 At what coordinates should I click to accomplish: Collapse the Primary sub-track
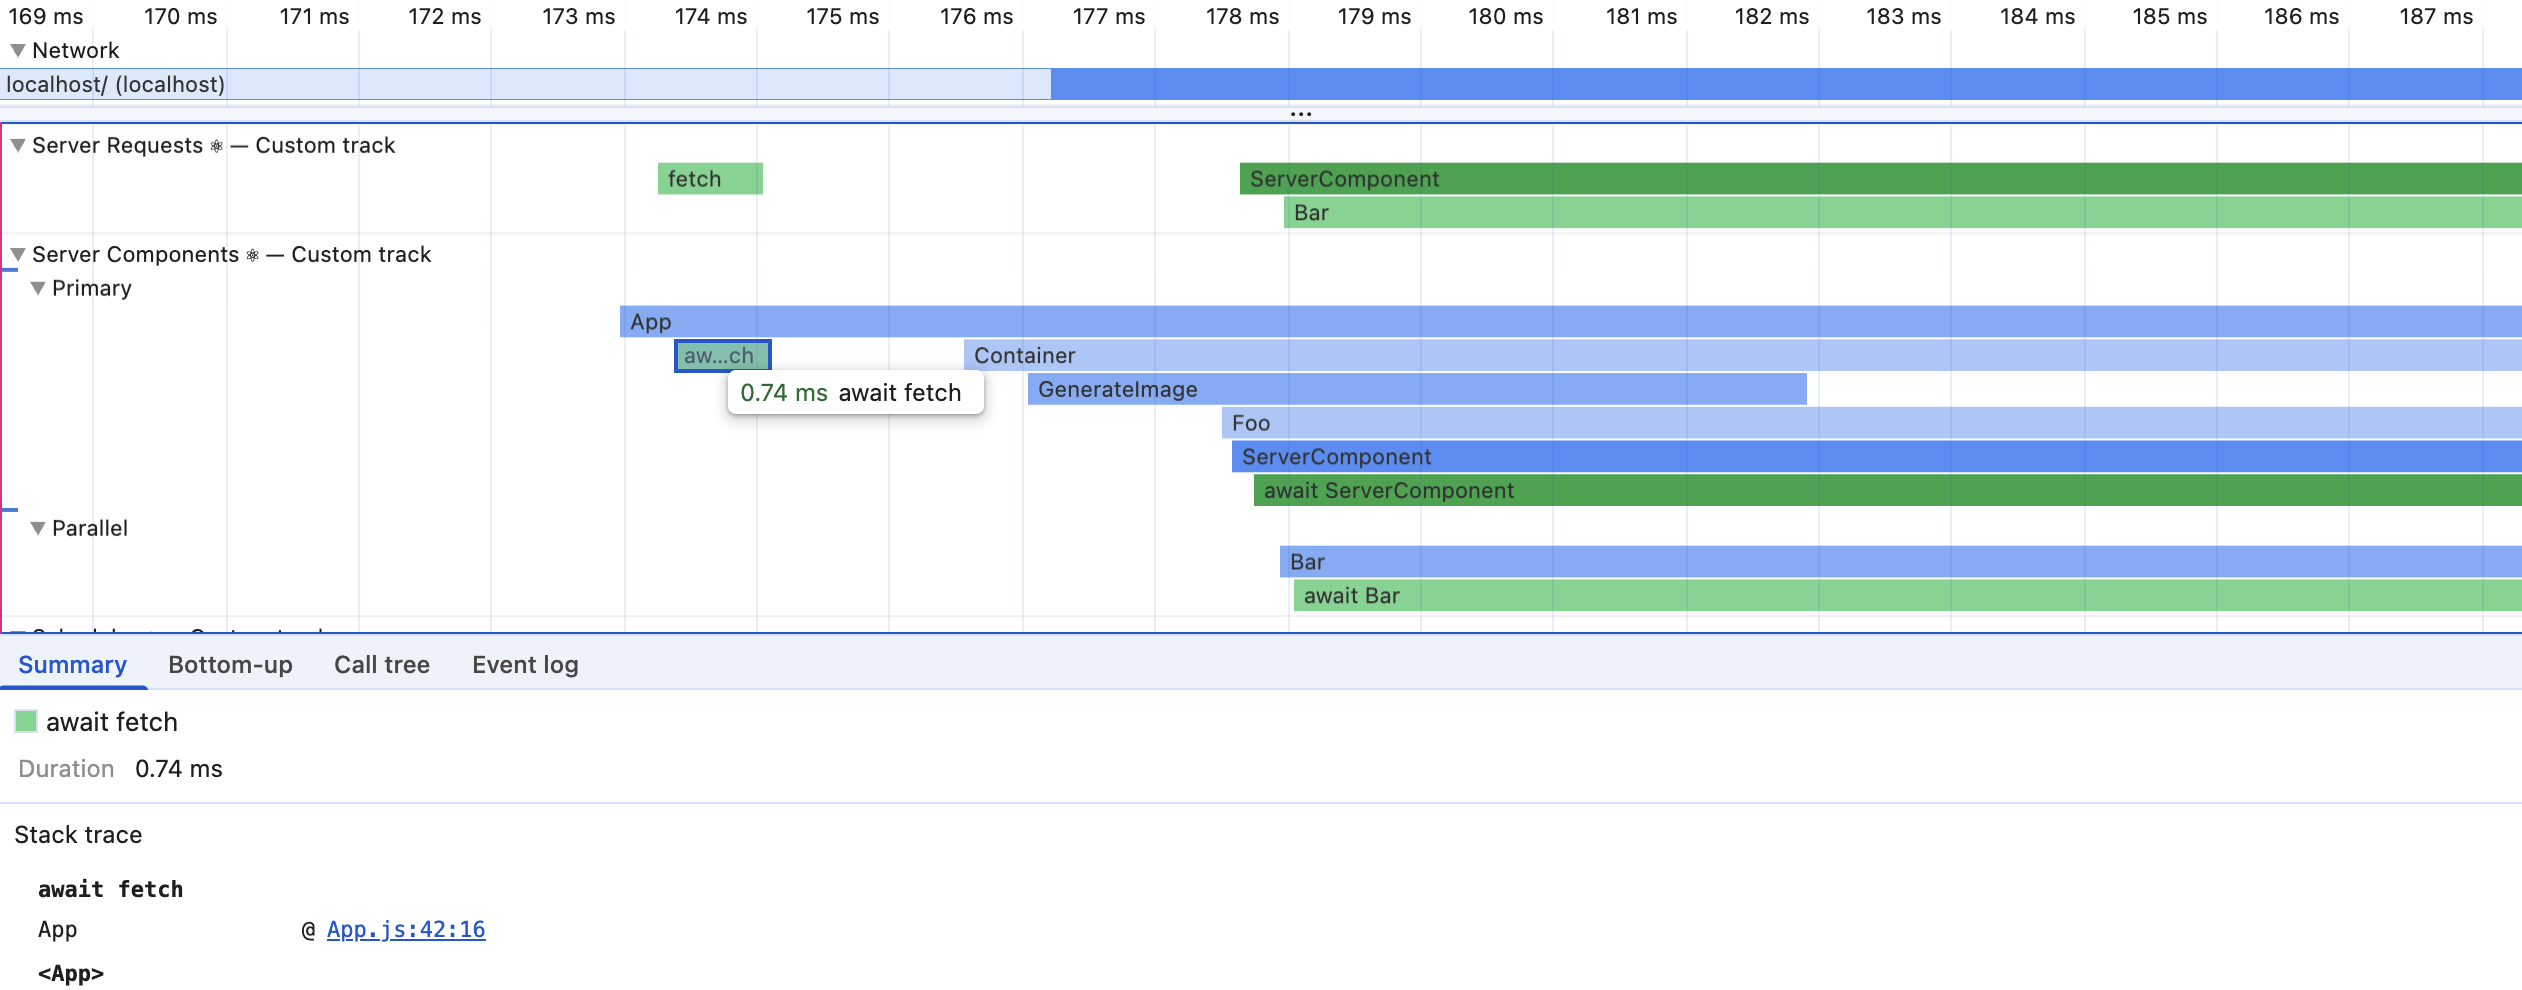click(38, 288)
